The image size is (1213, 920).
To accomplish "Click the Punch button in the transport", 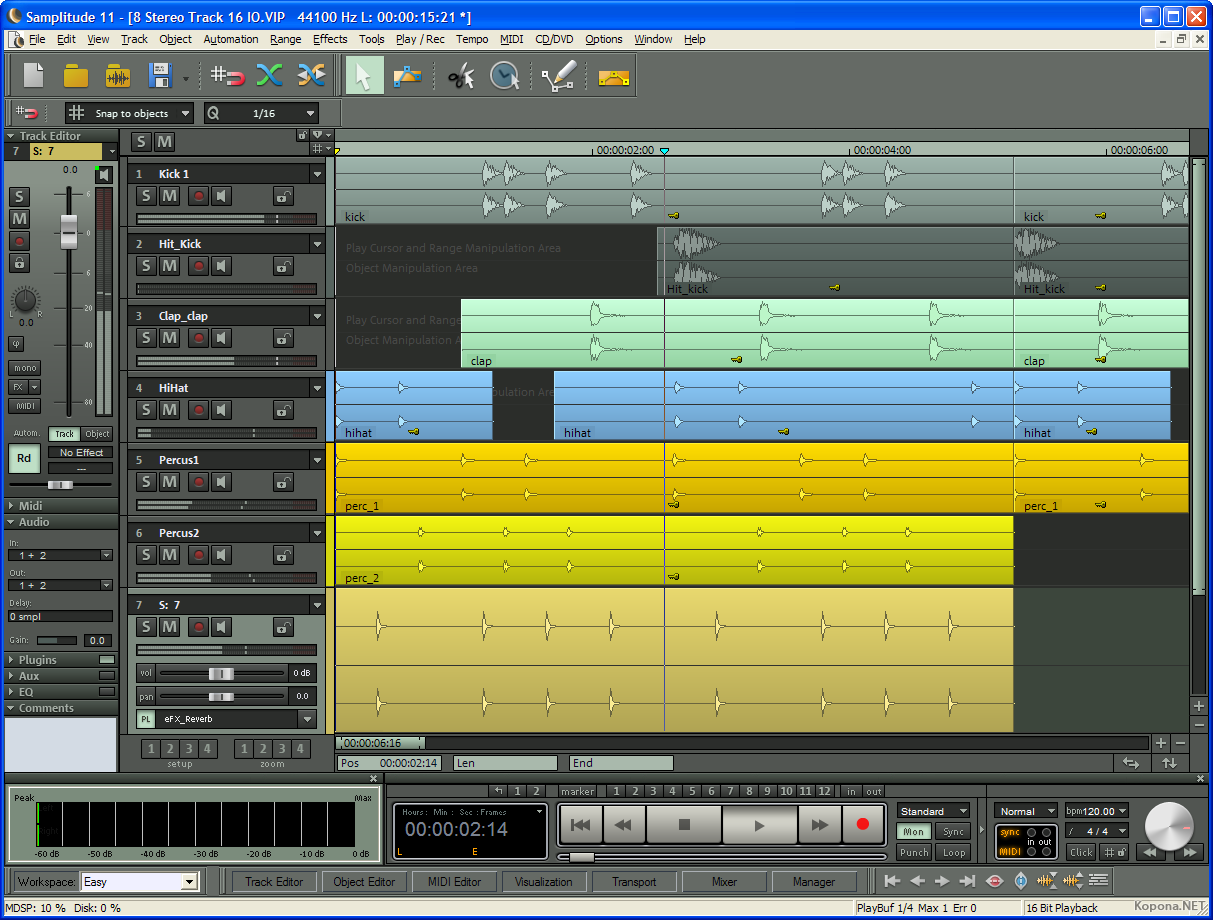I will 914,853.
